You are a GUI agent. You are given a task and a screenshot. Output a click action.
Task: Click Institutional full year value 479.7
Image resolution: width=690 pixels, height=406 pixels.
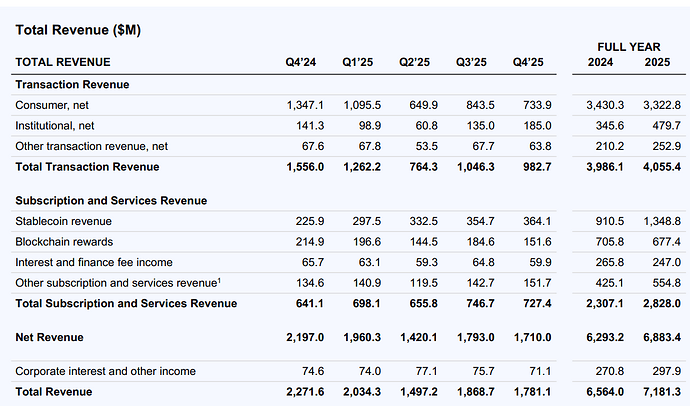point(666,126)
